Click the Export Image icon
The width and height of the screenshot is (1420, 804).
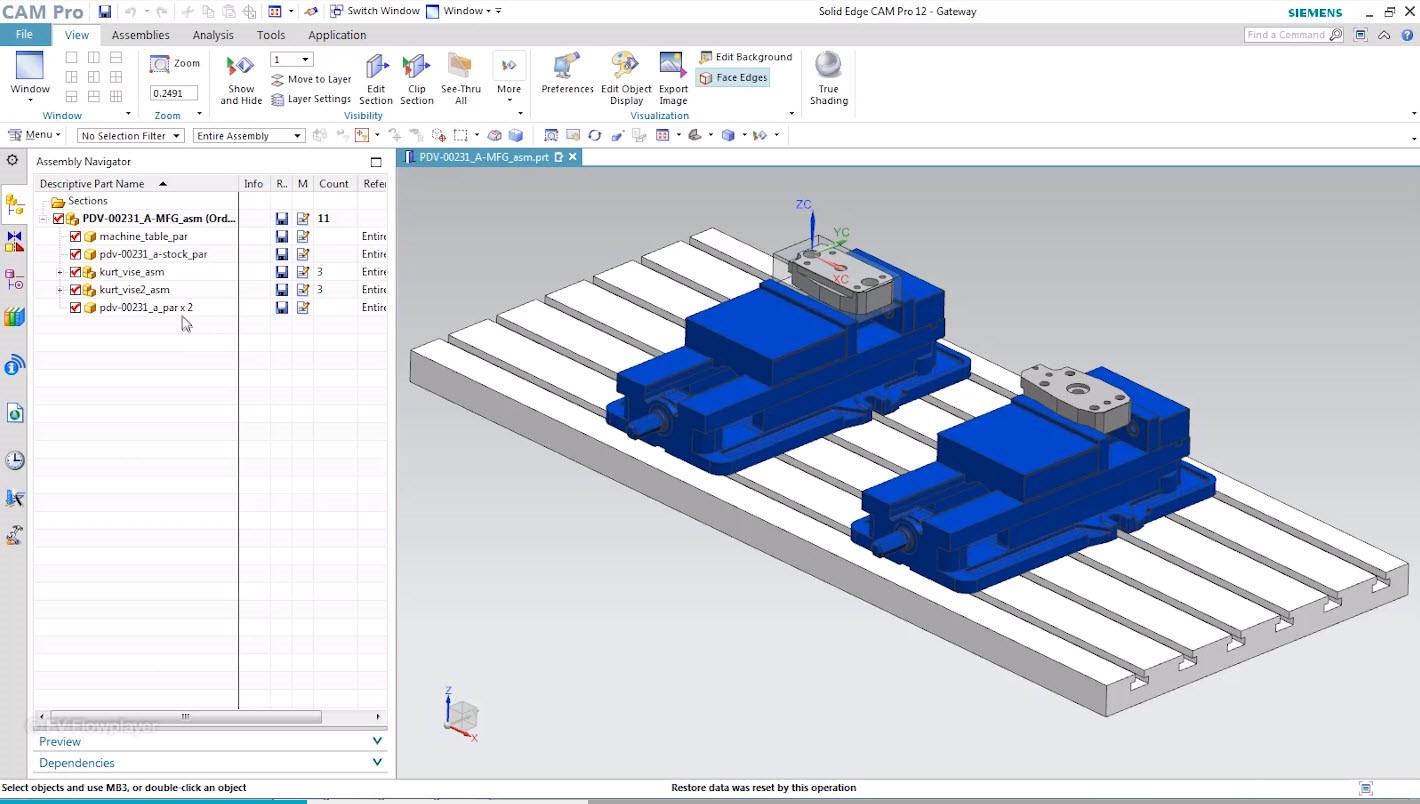[x=672, y=77]
